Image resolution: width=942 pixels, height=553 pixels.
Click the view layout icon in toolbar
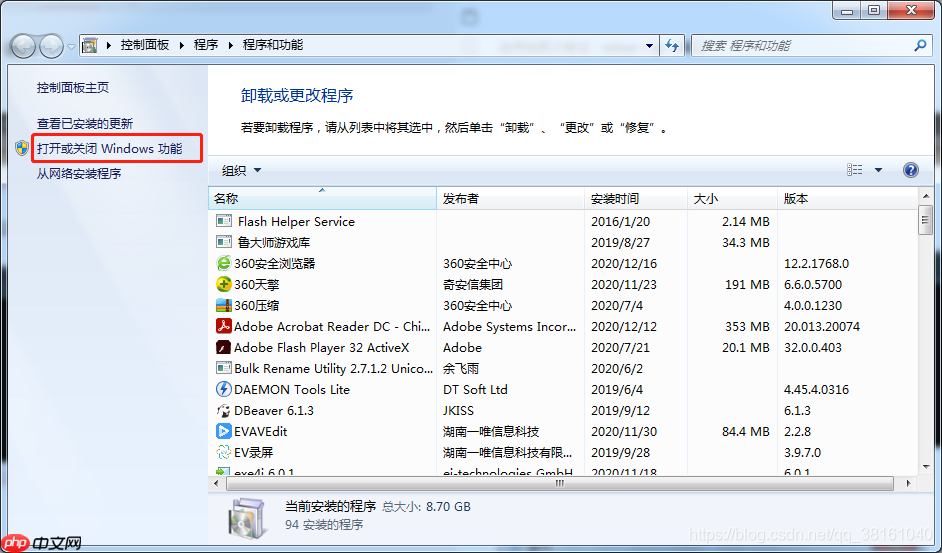pos(854,170)
